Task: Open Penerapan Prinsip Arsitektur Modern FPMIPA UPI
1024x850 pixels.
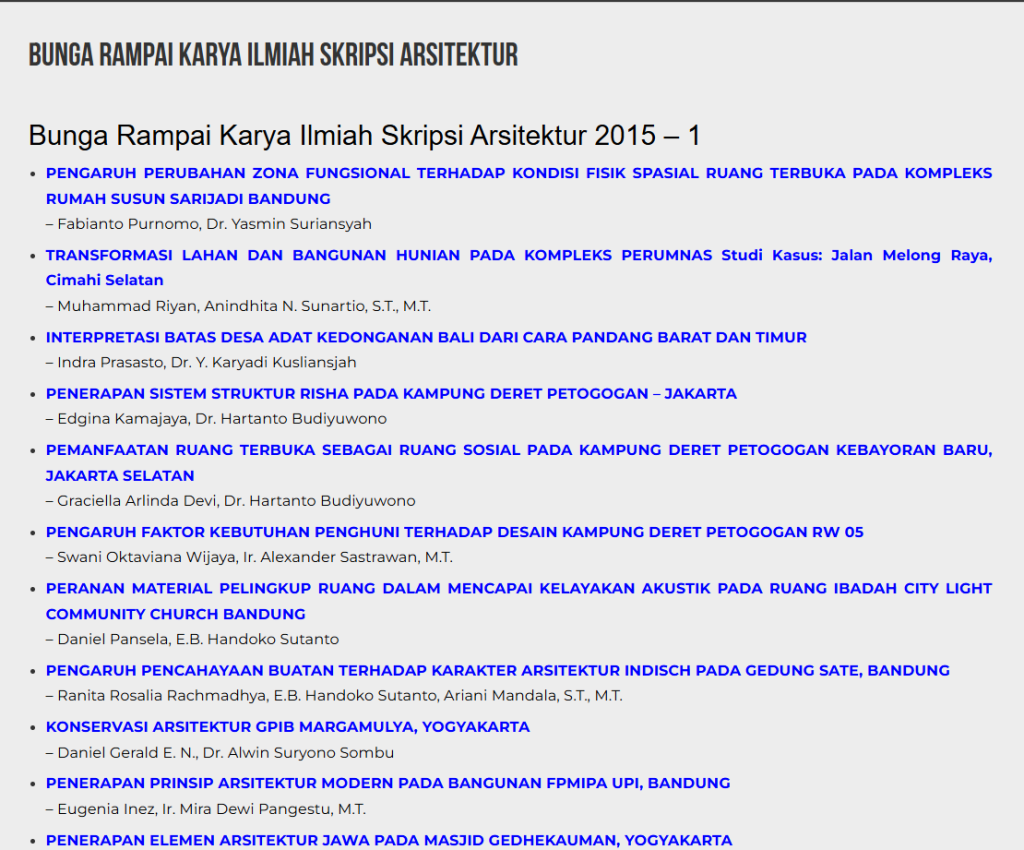Action: pos(388,783)
